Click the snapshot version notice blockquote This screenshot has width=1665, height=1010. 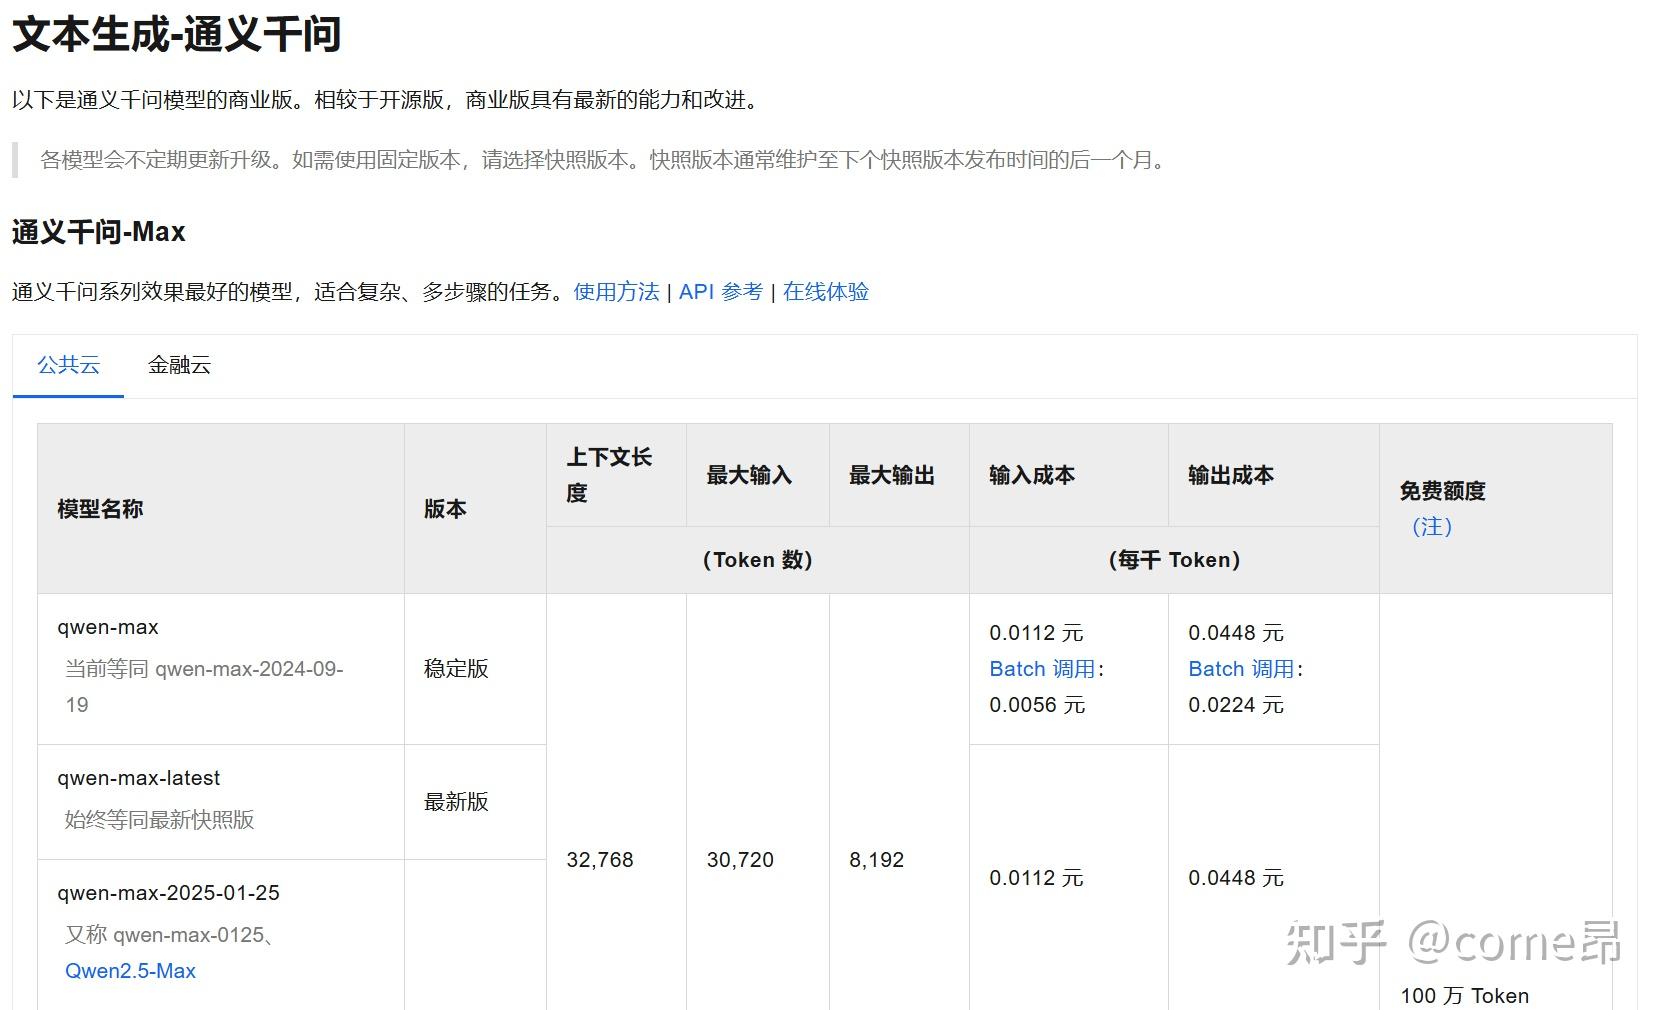point(602,160)
